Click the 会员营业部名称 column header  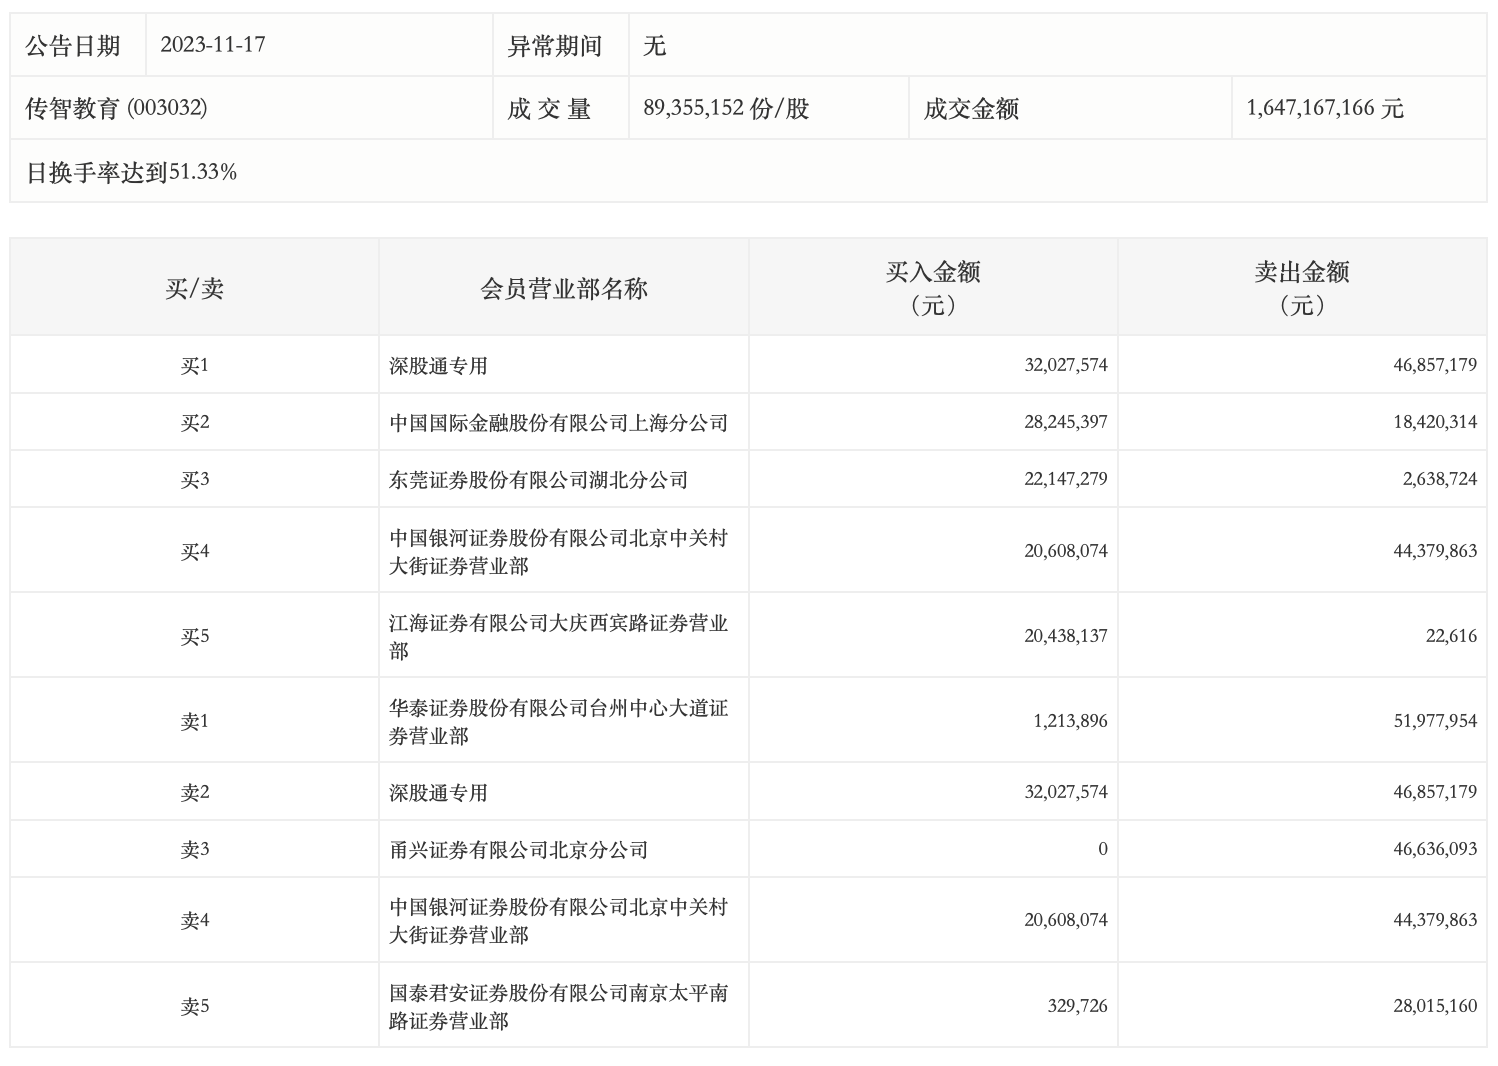[563, 289]
